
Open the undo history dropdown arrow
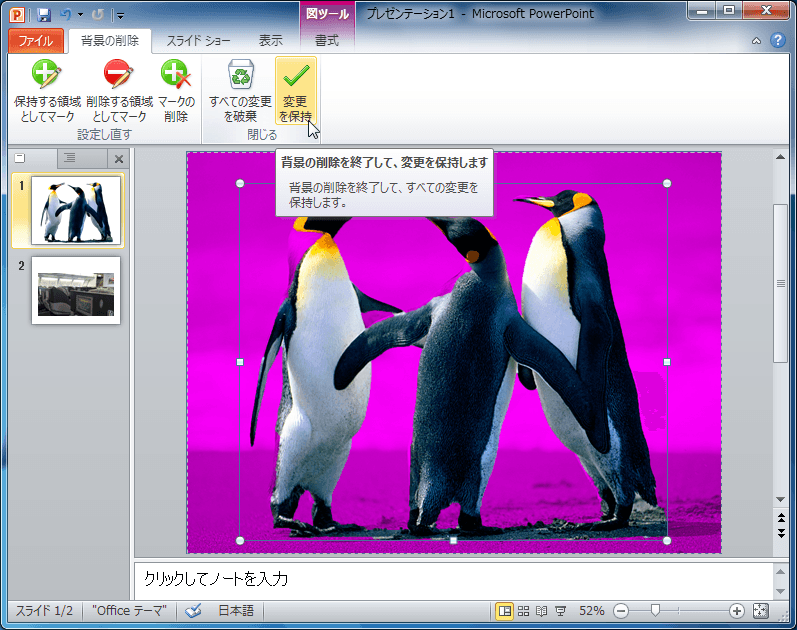80,15
